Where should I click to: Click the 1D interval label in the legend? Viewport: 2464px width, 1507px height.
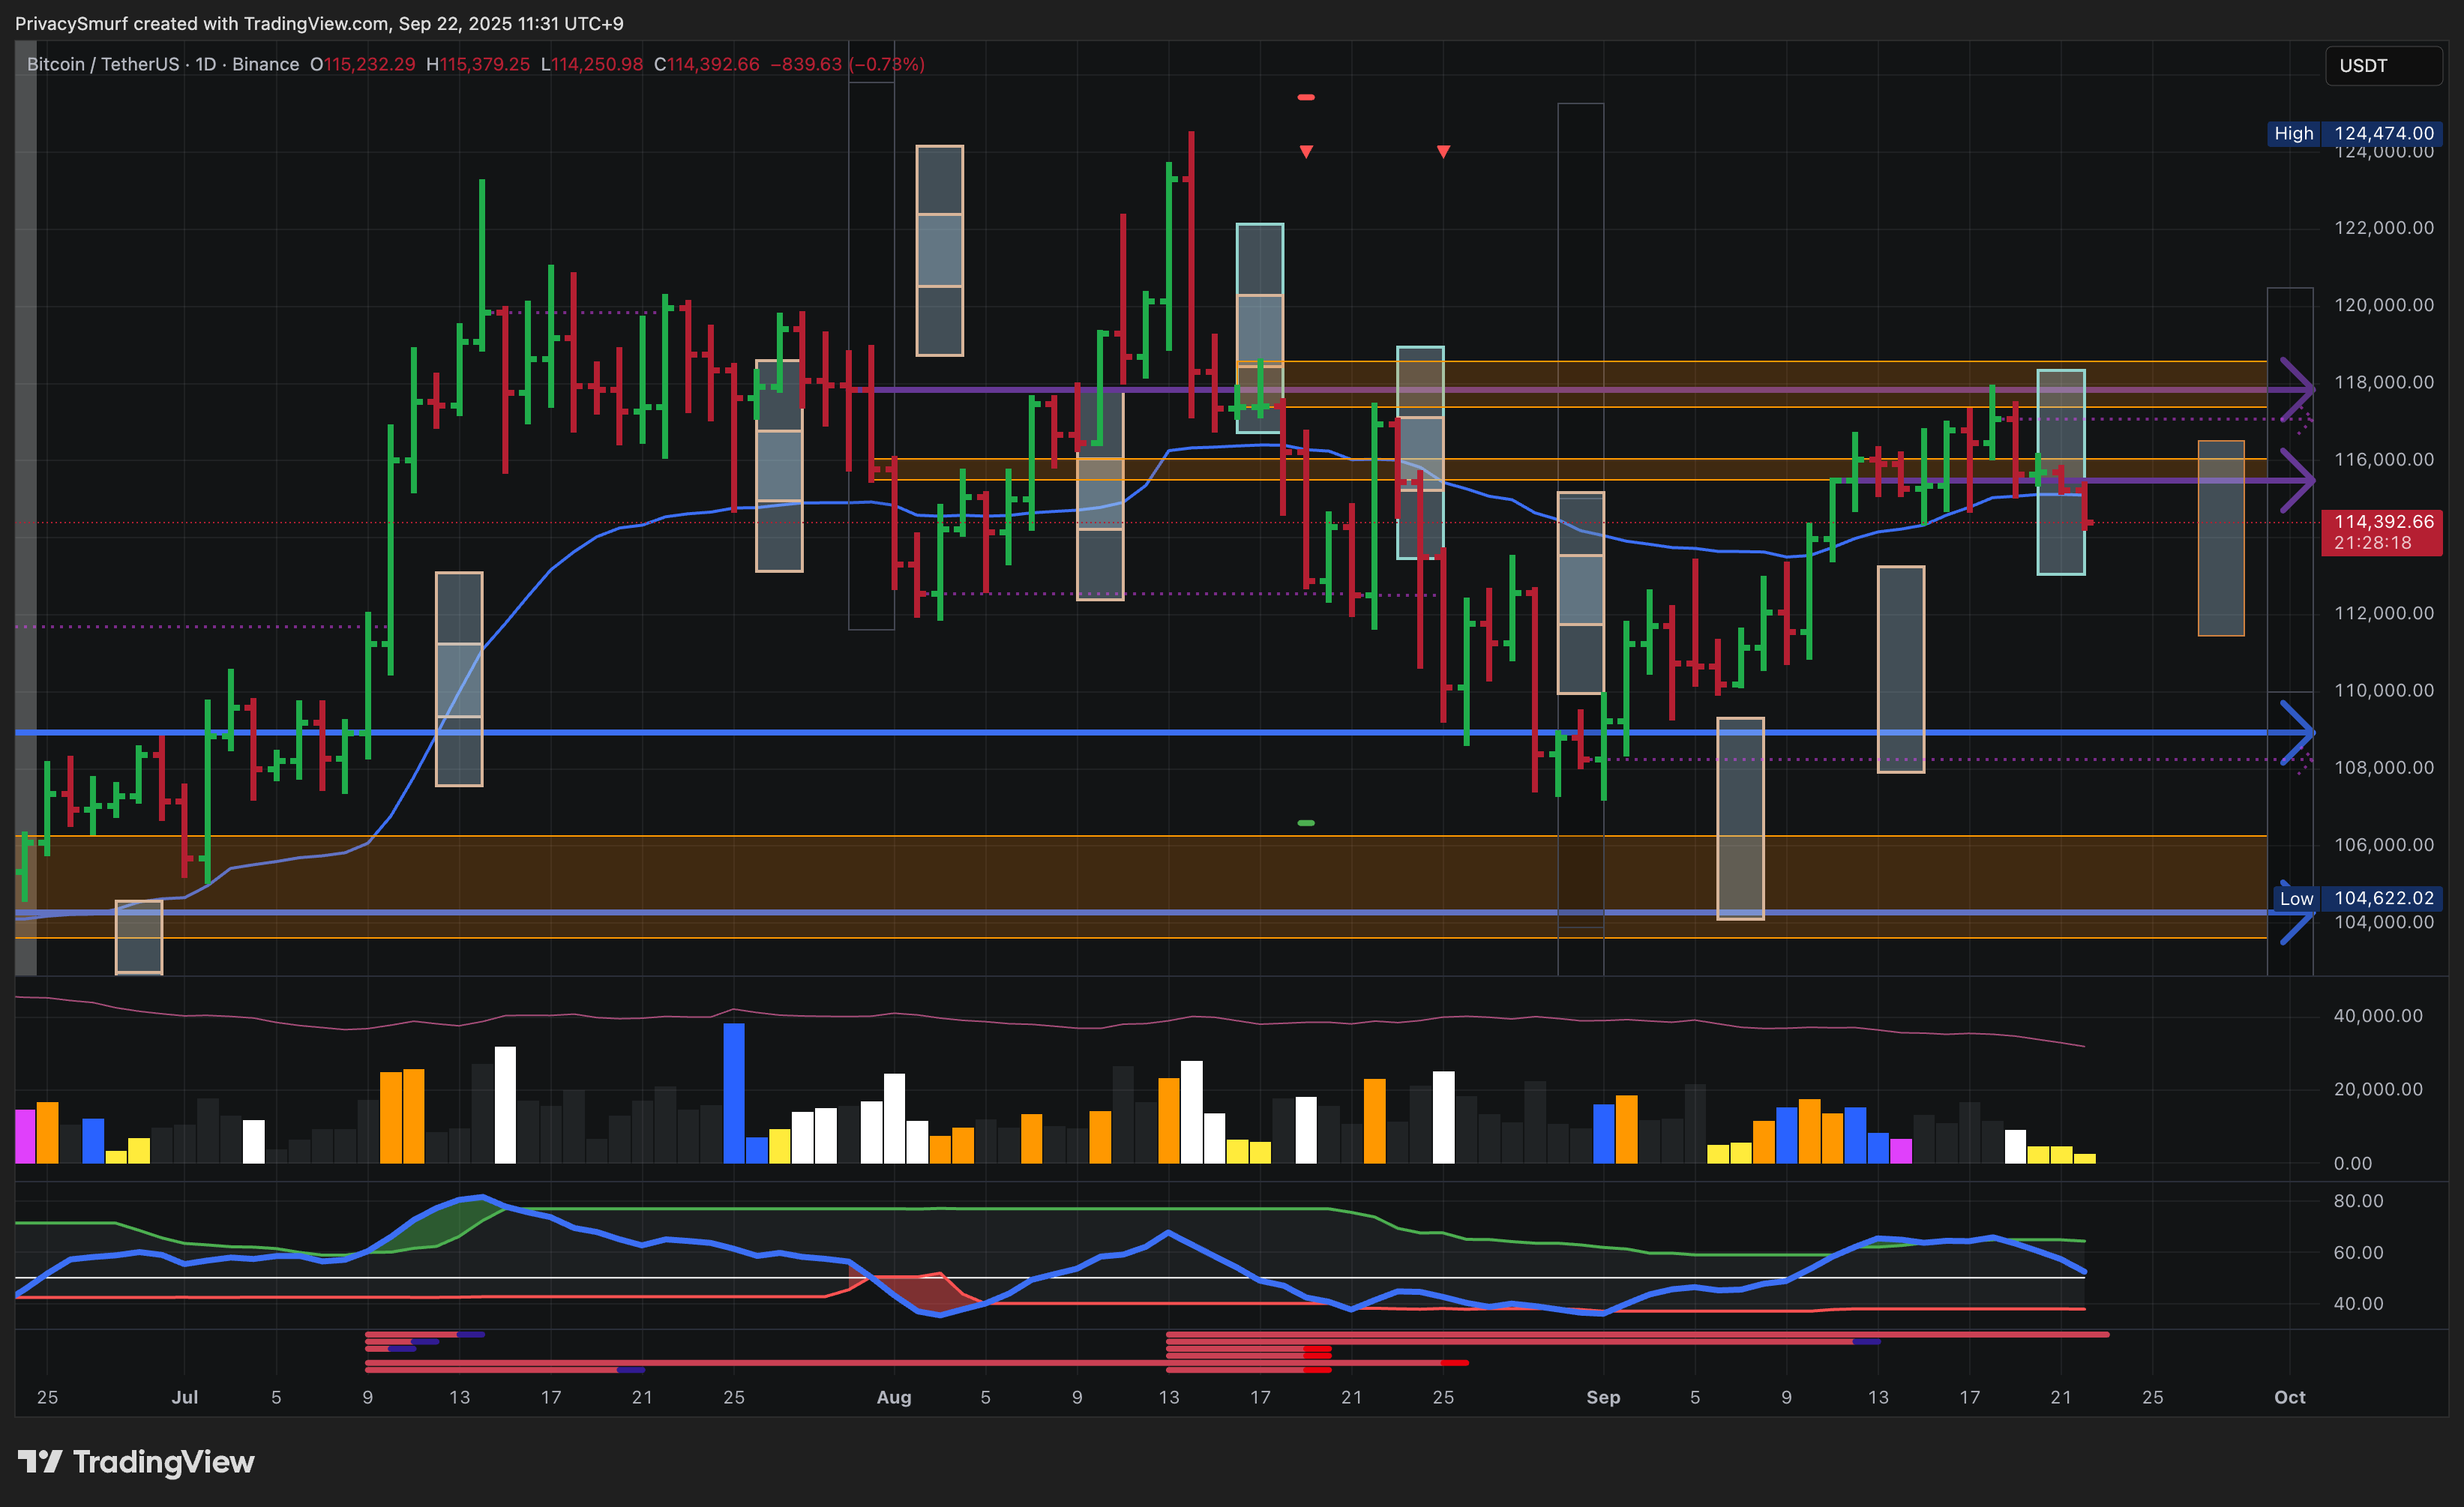205,64
